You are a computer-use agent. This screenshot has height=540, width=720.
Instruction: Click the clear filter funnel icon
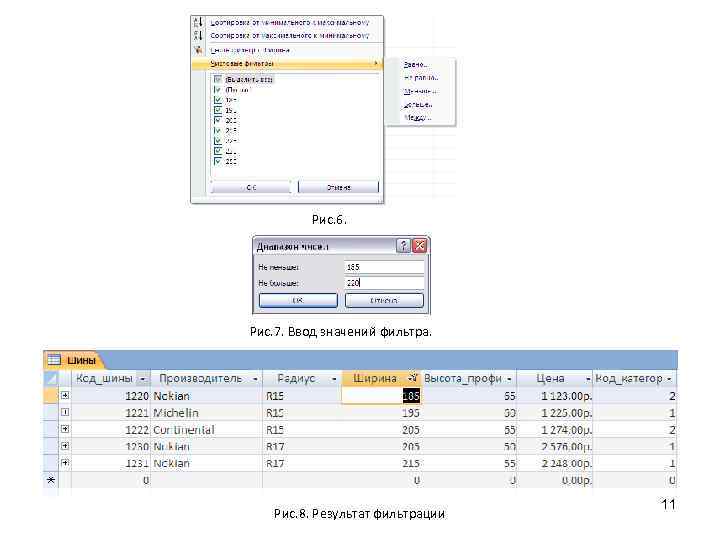pos(198,50)
